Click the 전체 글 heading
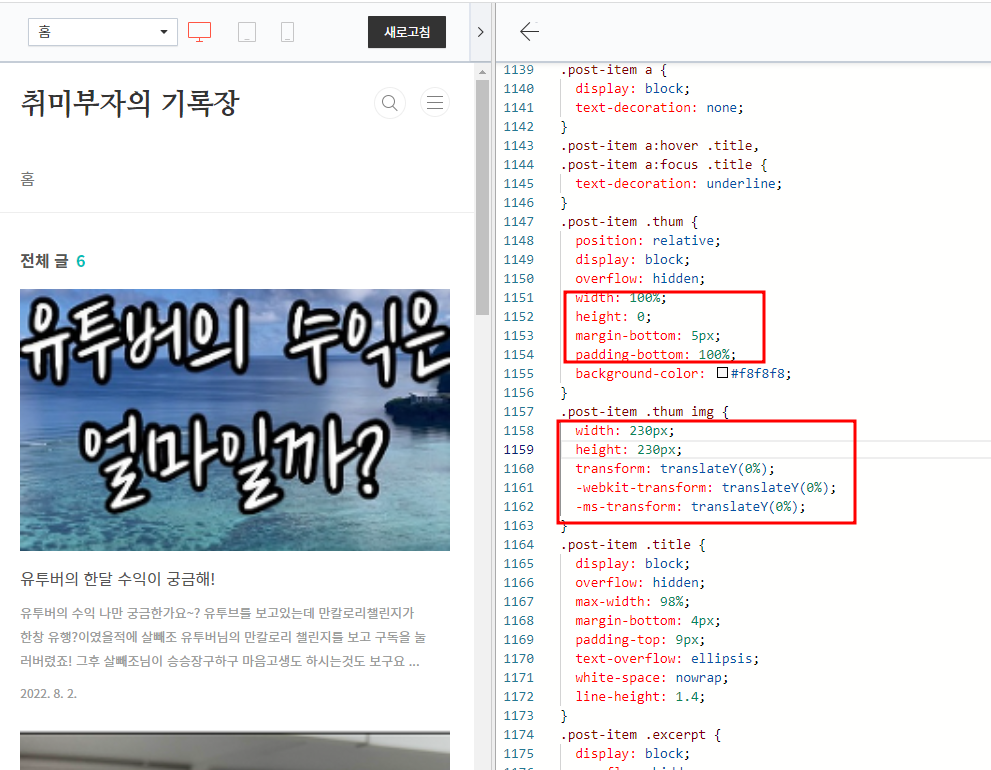The height and width of the screenshot is (770, 991). (x=44, y=261)
